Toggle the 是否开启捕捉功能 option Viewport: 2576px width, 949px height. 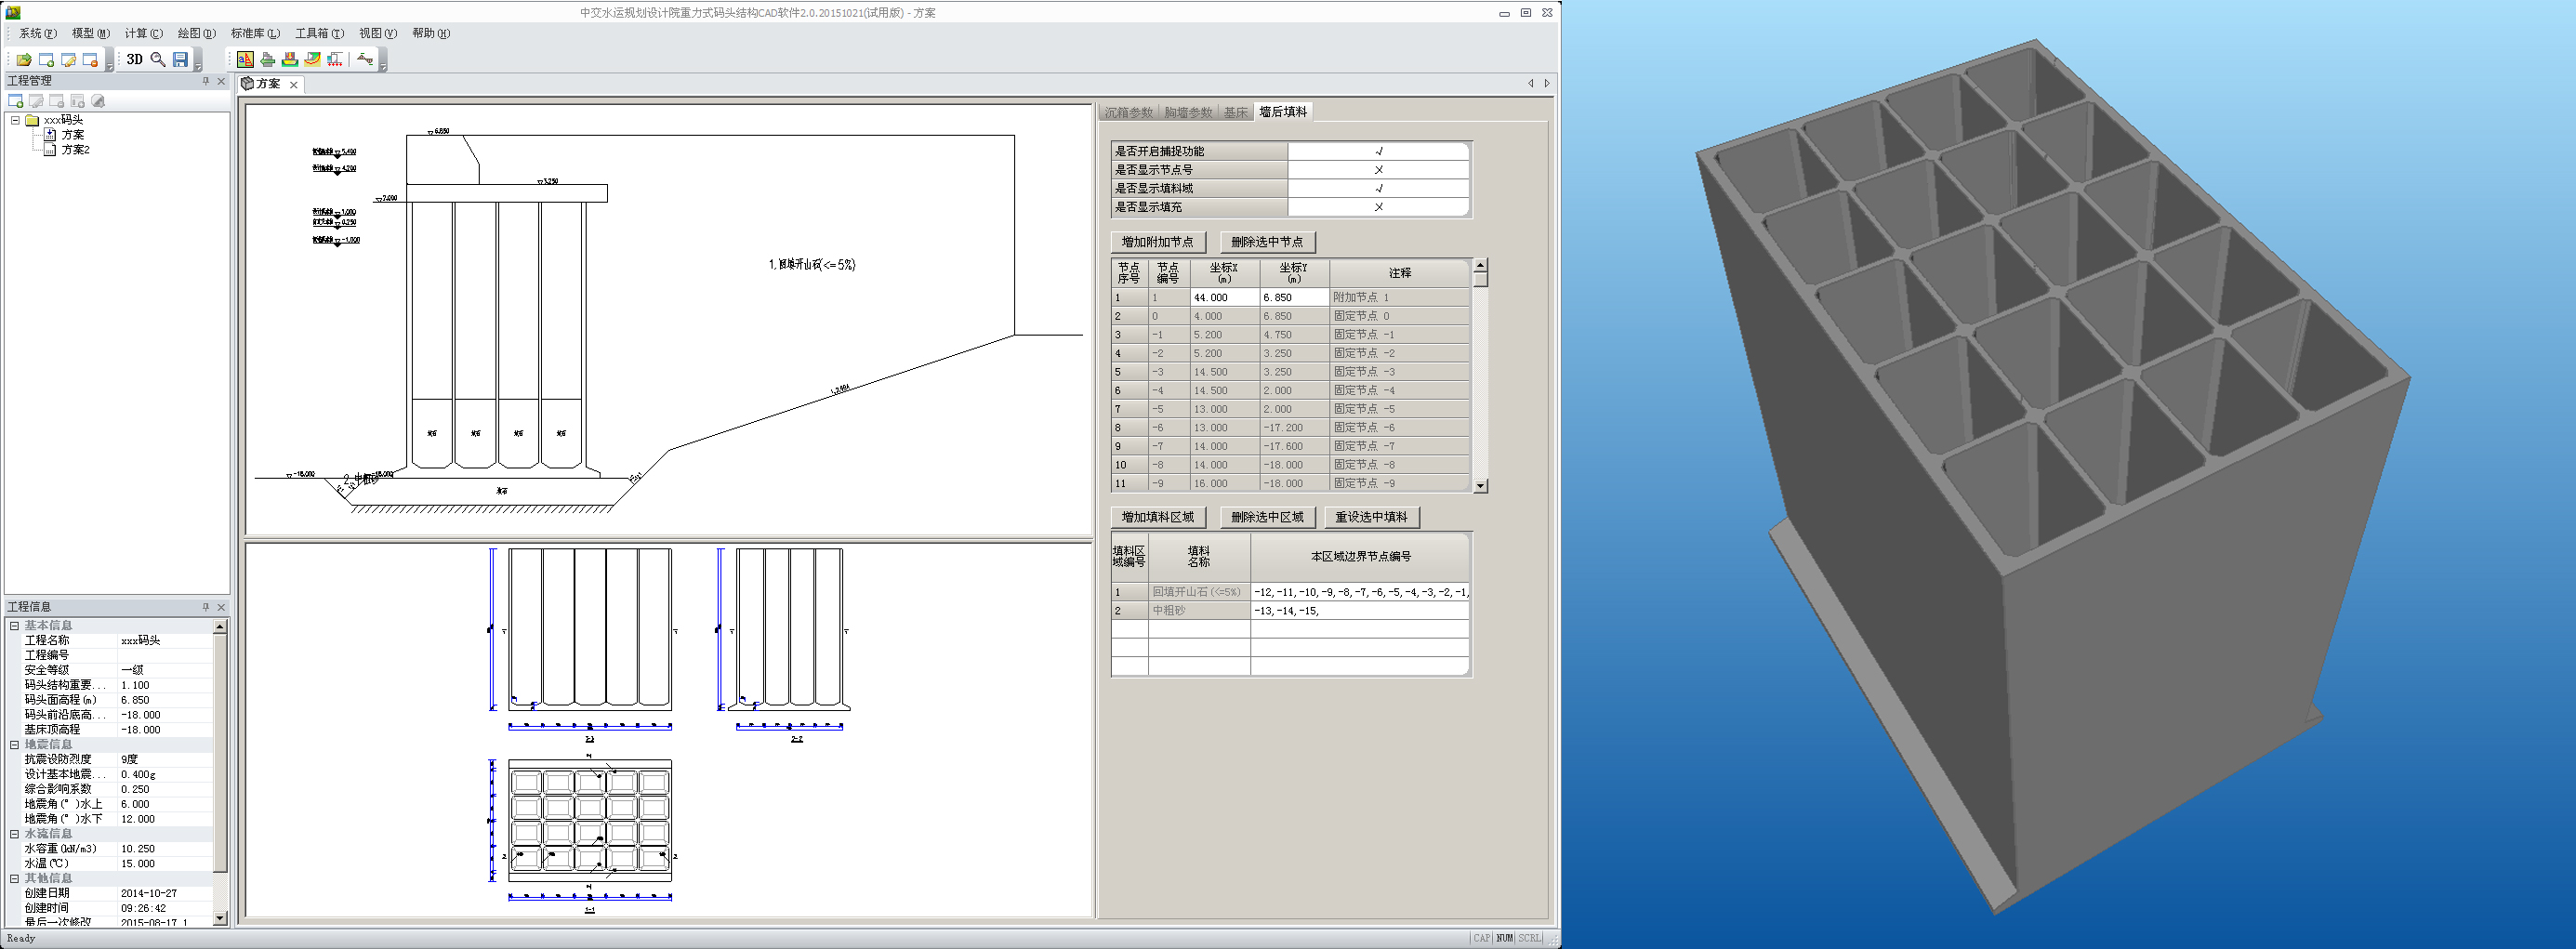pyautogui.click(x=1378, y=151)
